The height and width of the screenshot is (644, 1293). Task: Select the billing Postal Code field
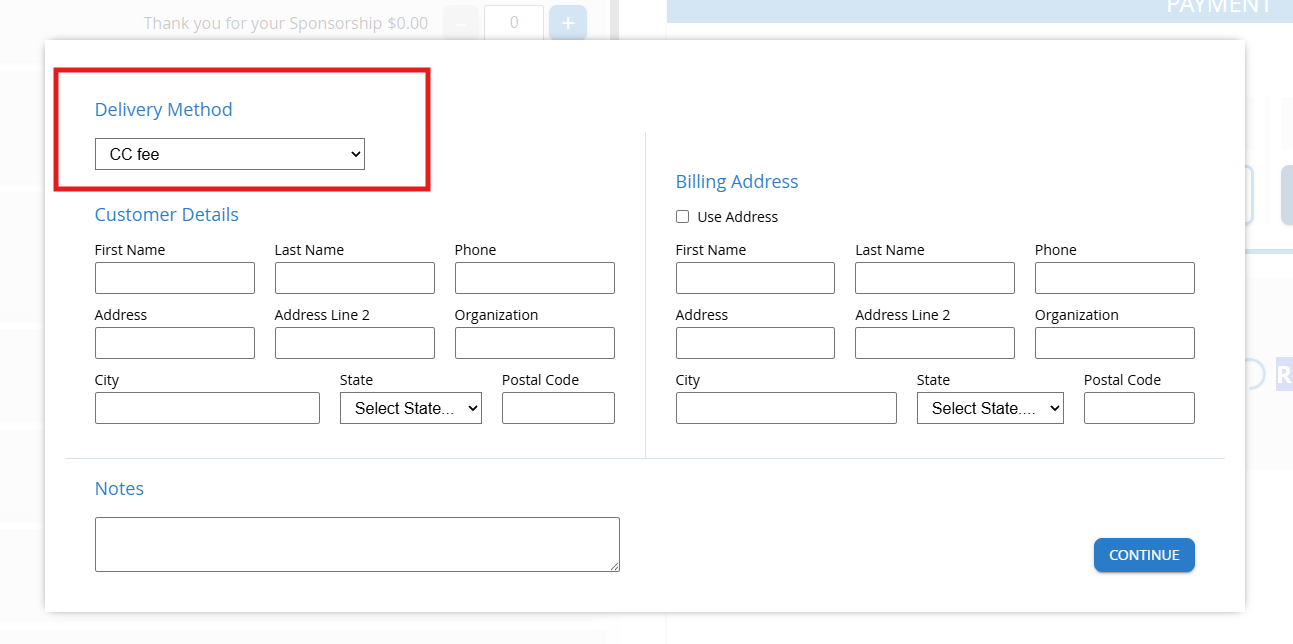[1139, 408]
